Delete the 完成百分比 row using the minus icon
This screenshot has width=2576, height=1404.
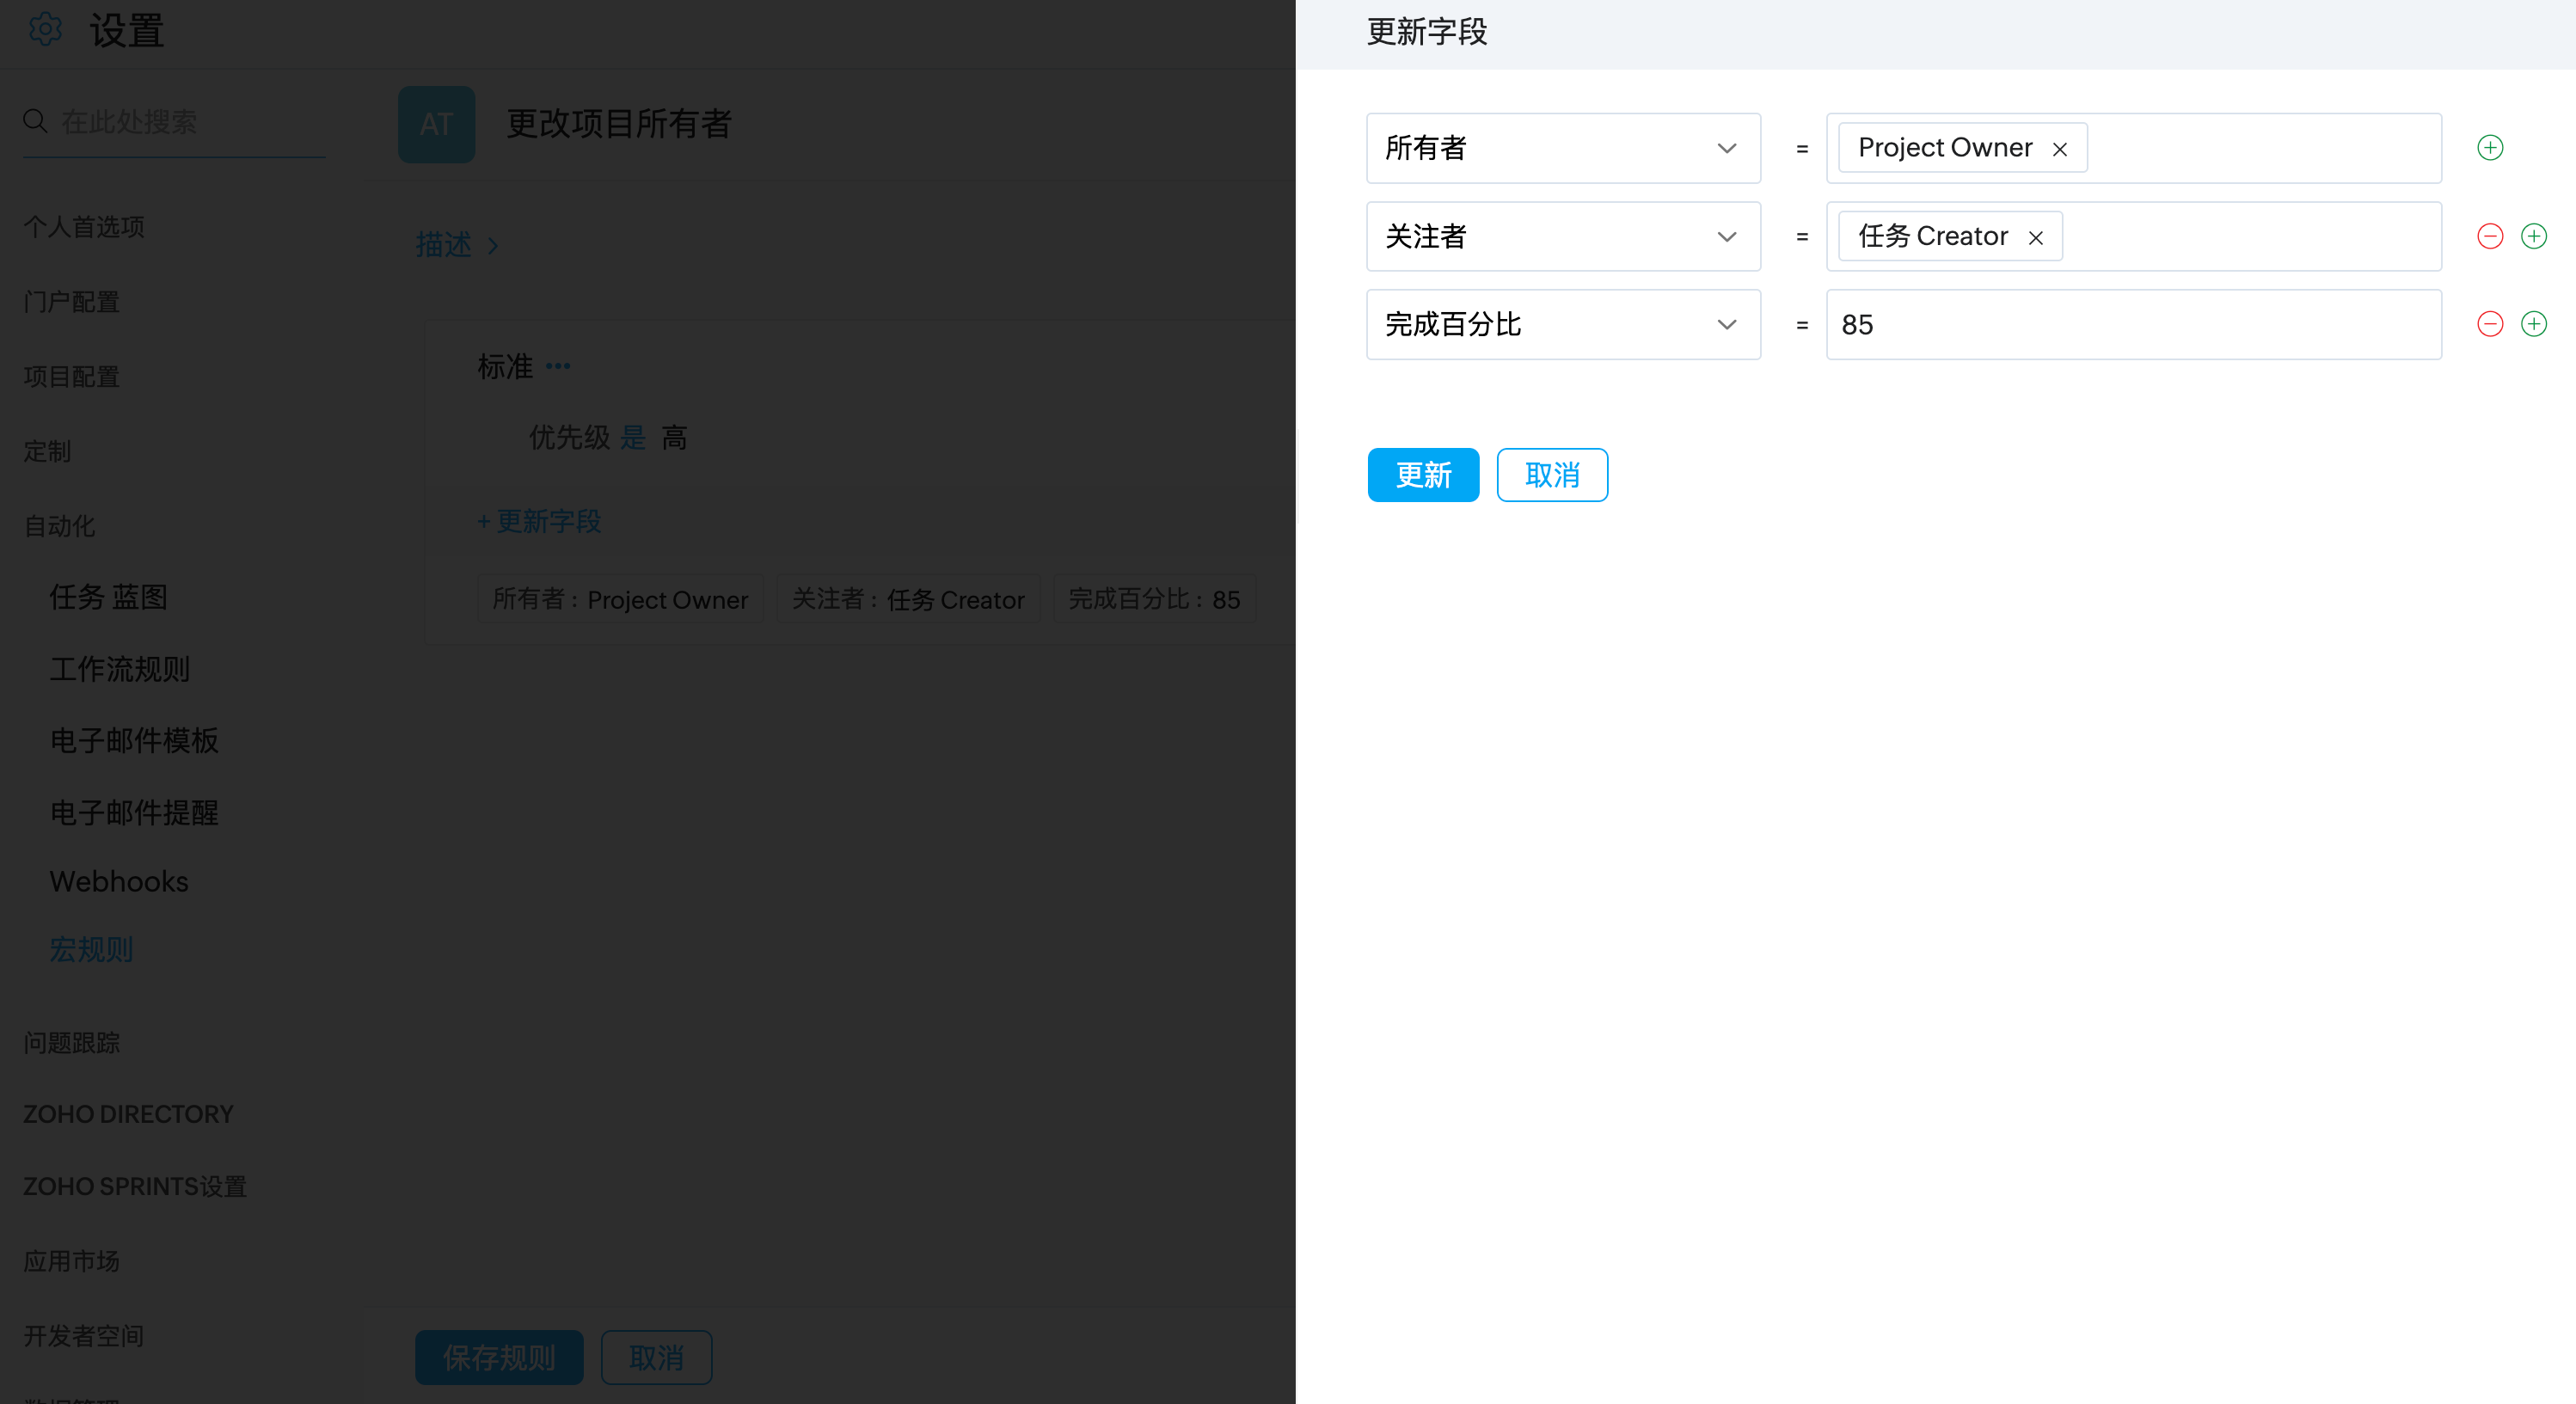[x=2489, y=324]
